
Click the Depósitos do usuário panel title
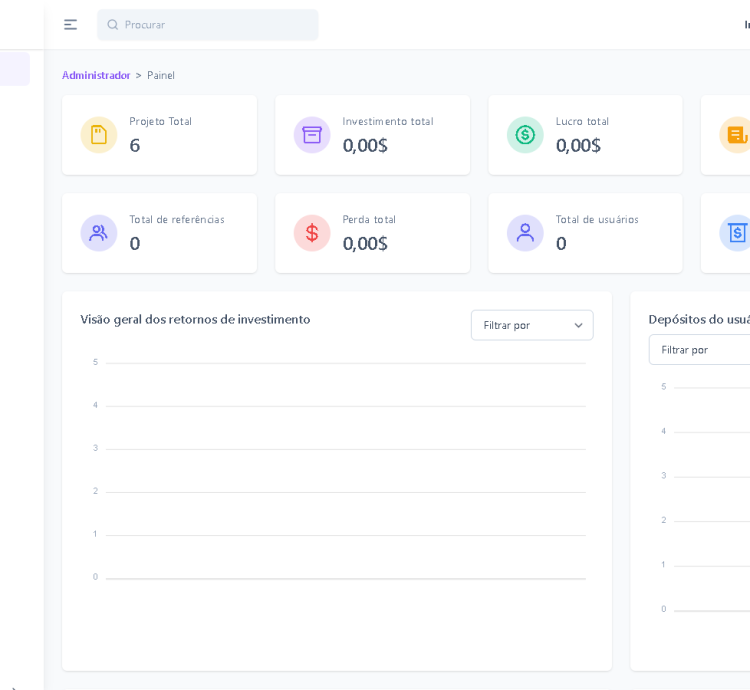699,320
